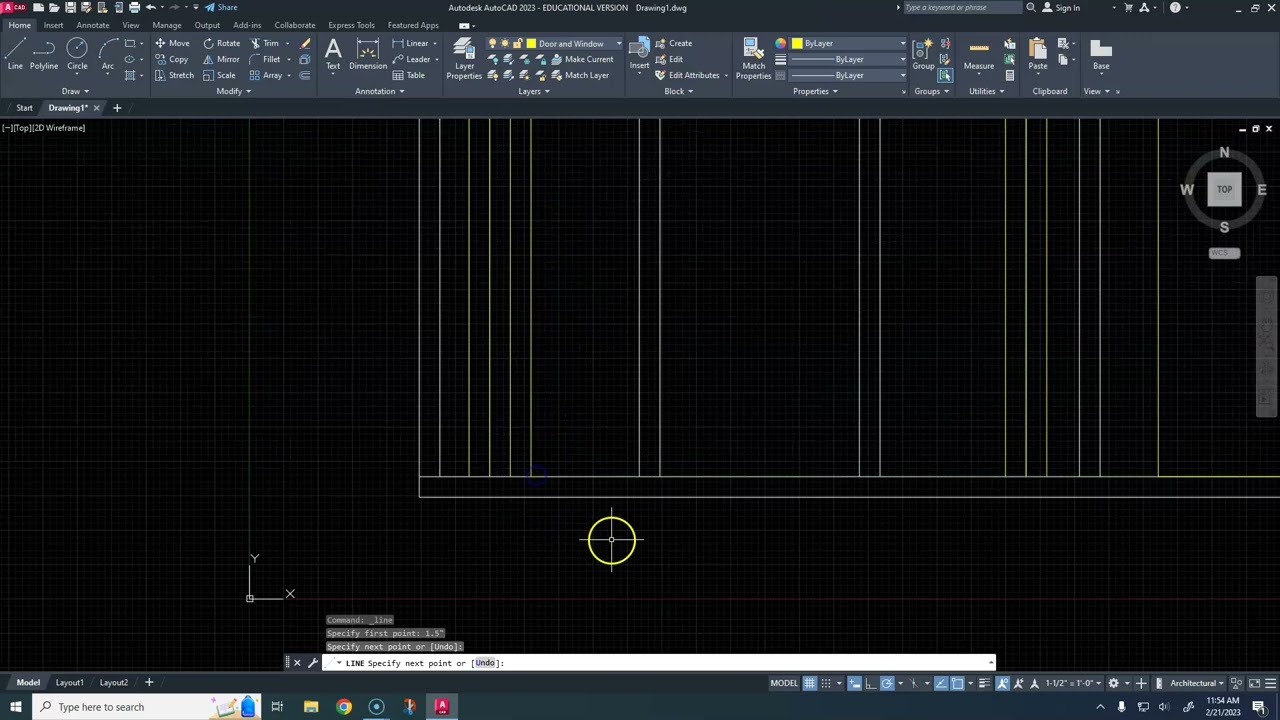The image size is (1280, 720).
Task: Switch to the Insert ribbon tab
Action: [x=53, y=25]
